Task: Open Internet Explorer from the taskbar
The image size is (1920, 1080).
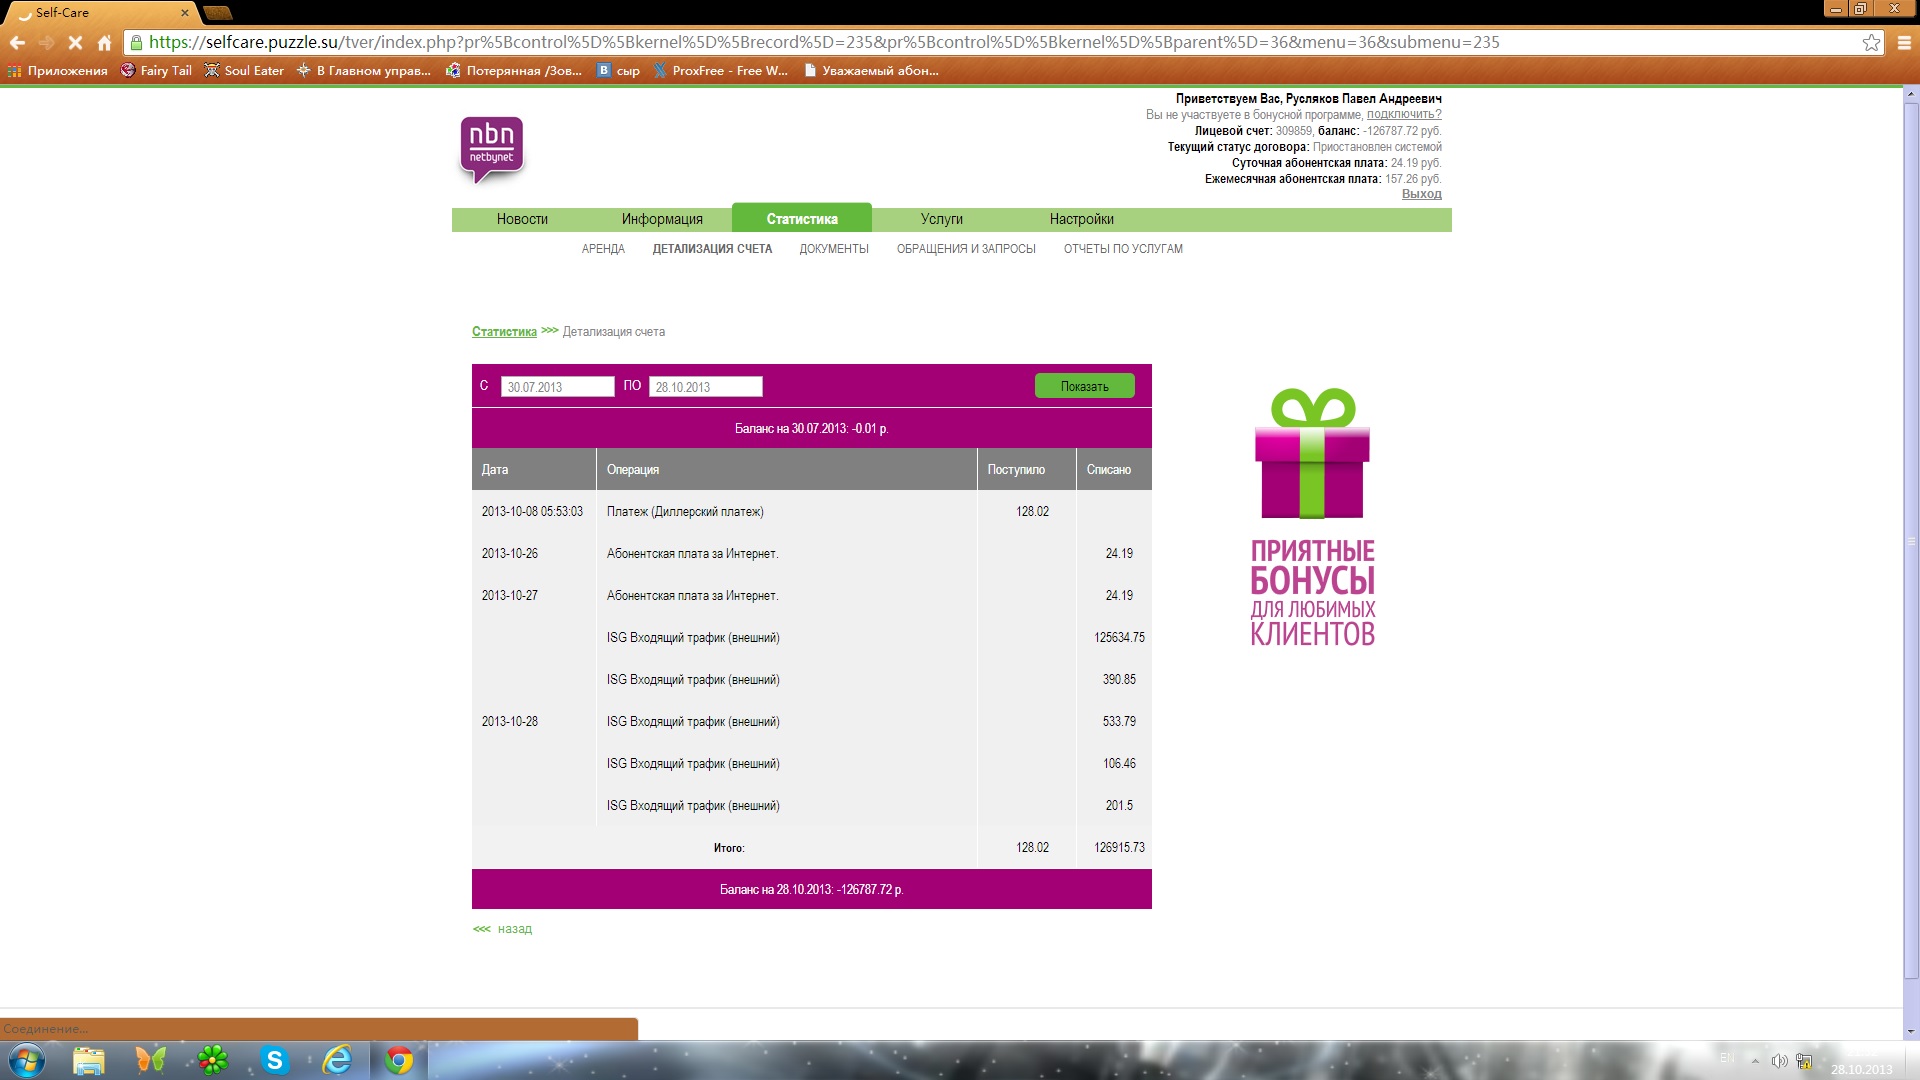Action: (x=337, y=1060)
